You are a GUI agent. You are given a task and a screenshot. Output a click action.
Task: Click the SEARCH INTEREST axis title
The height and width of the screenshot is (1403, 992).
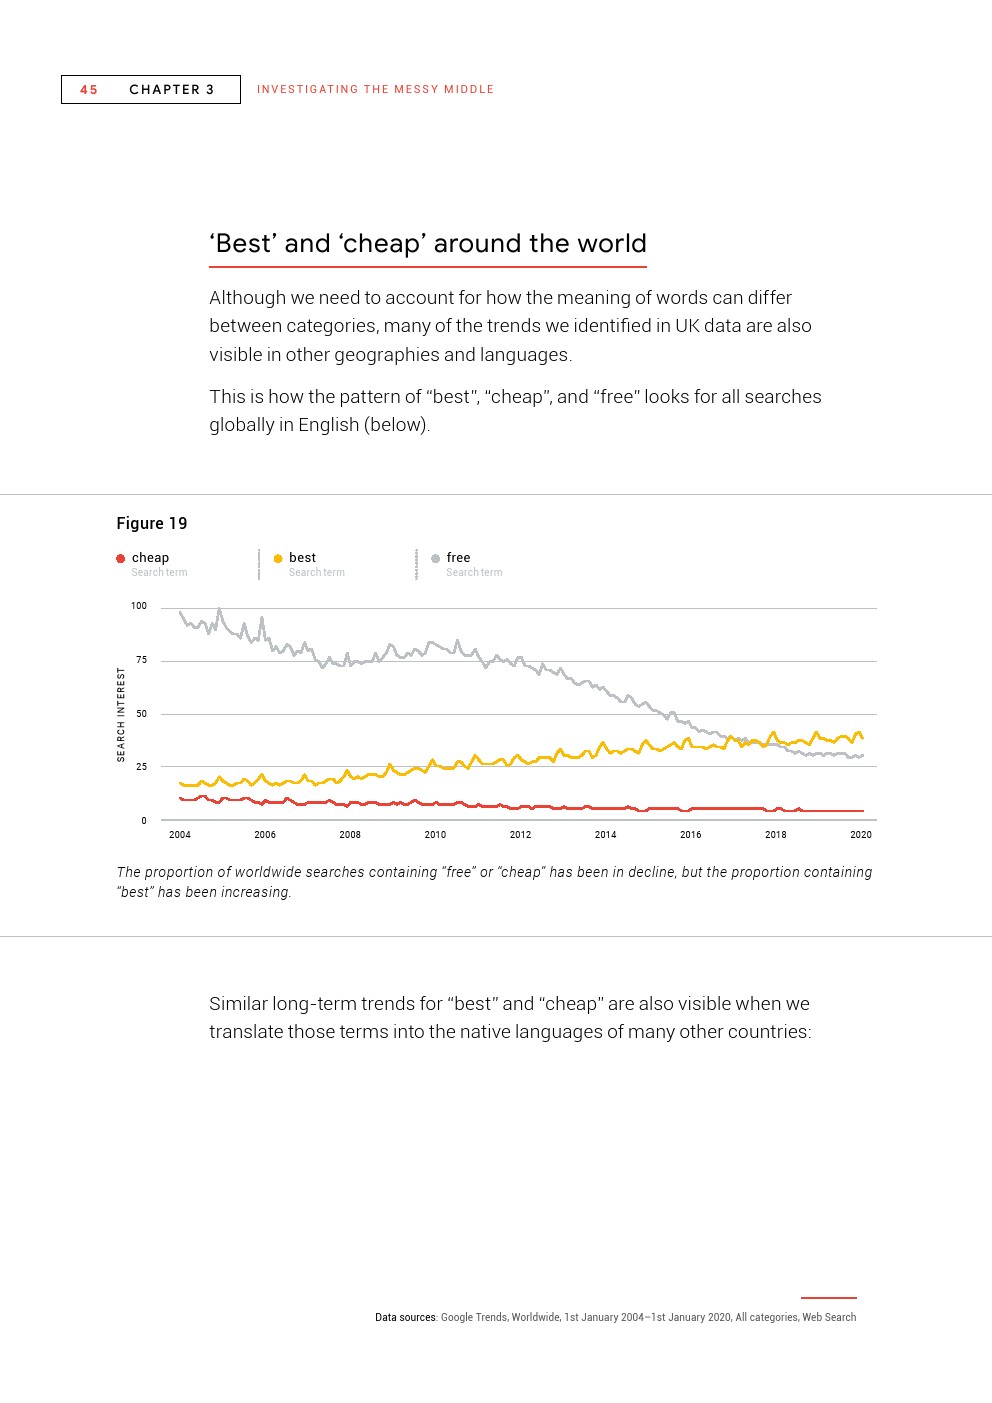click(x=122, y=715)
